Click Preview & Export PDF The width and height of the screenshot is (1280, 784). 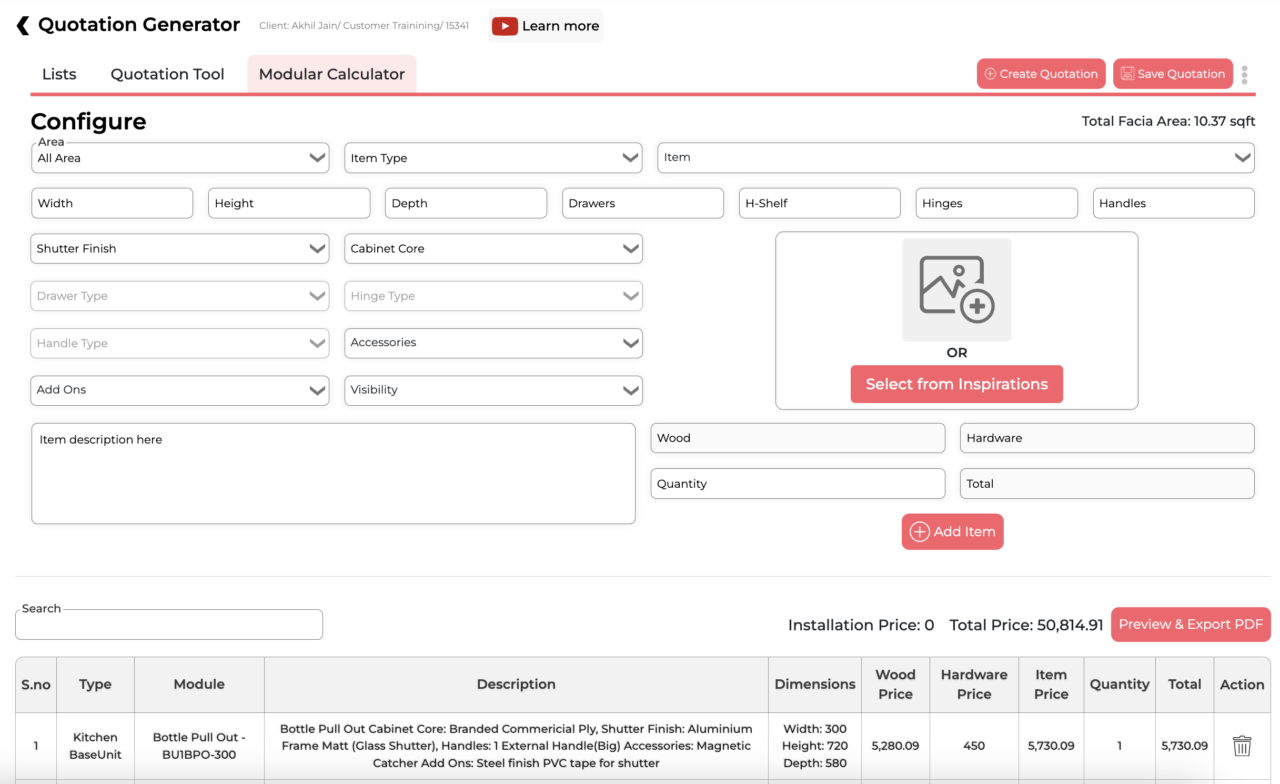[1190, 624]
